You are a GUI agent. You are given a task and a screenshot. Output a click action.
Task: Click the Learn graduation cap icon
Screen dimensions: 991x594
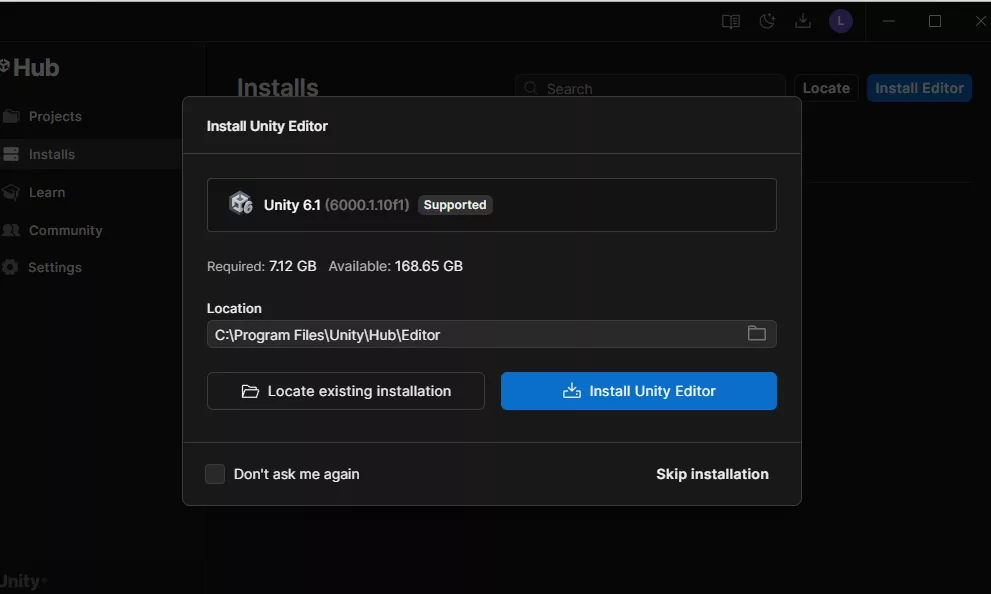(11, 192)
